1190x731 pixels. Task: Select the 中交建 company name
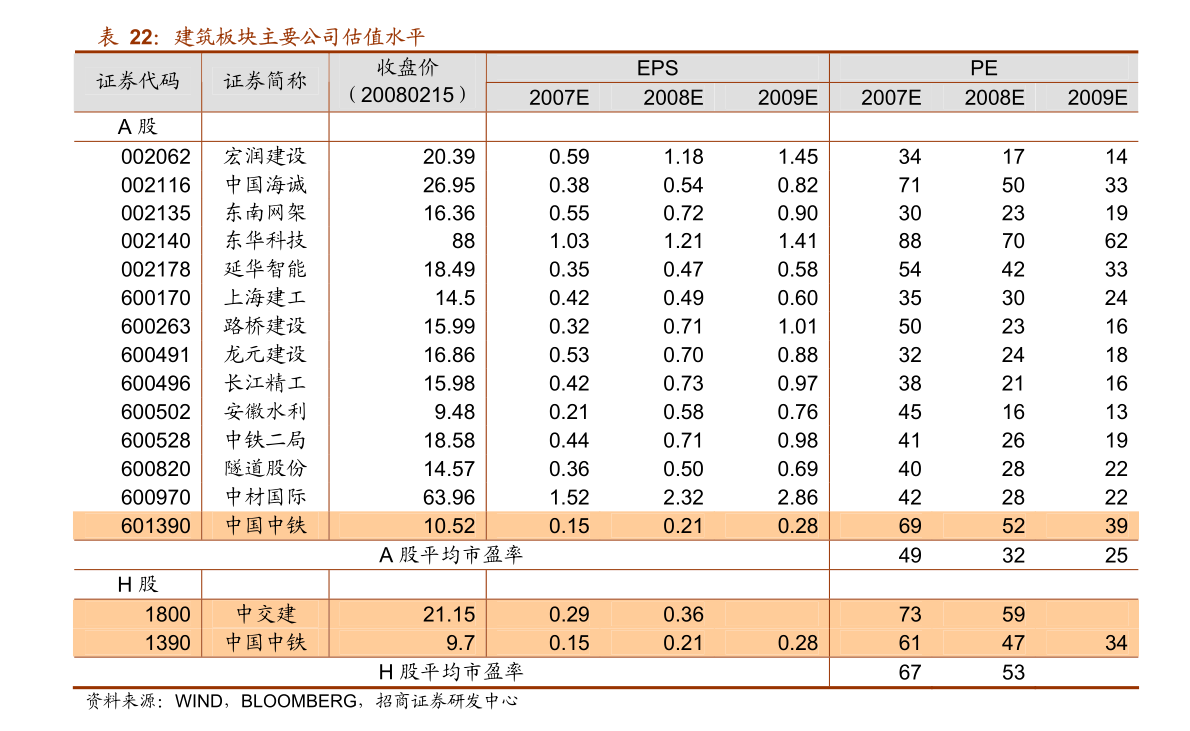(x=265, y=615)
